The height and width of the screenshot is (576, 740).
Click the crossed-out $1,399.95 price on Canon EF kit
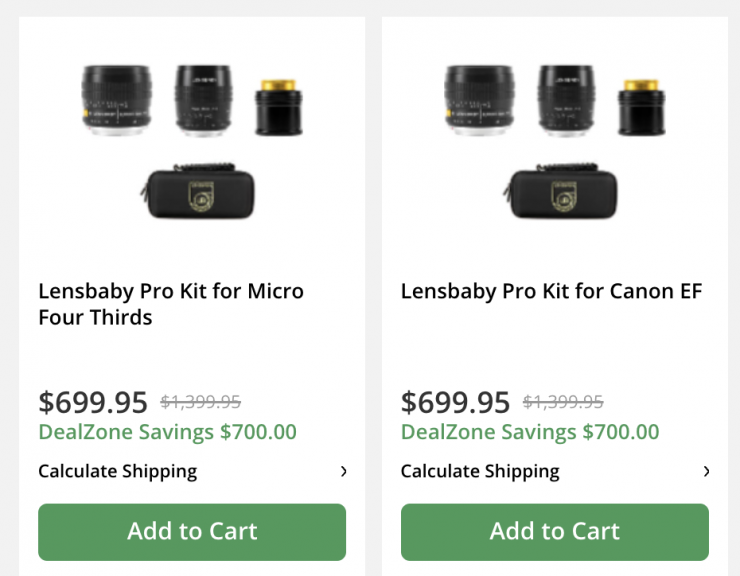(563, 402)
